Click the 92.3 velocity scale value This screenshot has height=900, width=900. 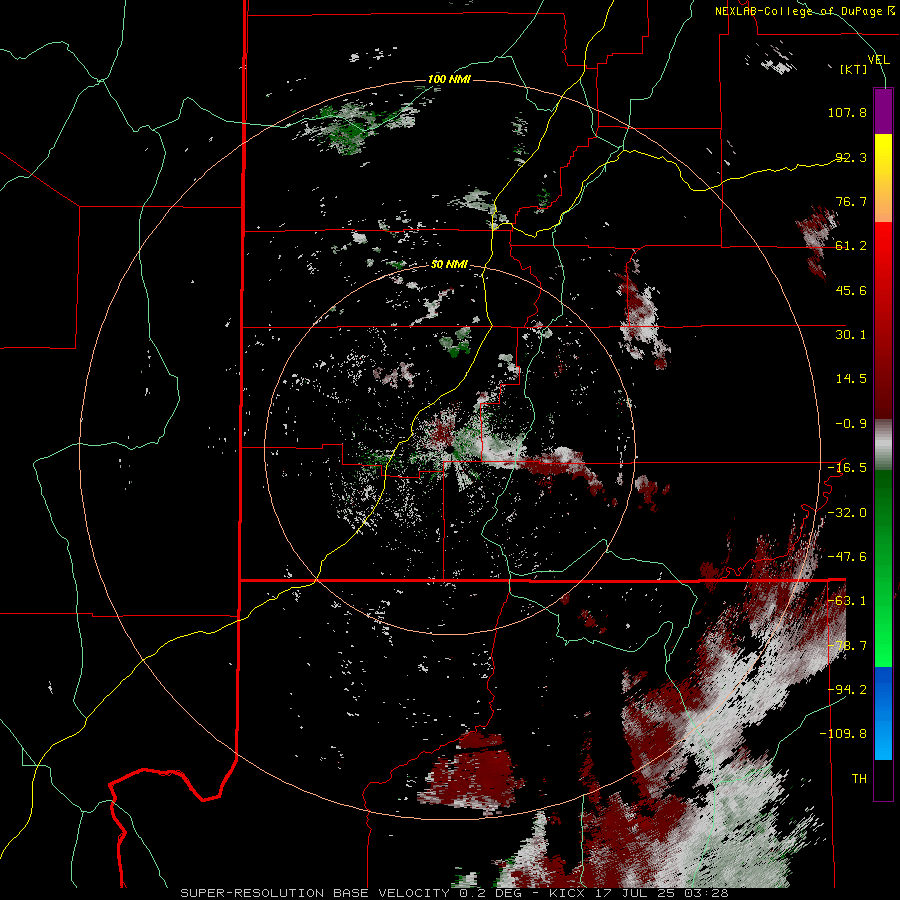click(851, 157)
